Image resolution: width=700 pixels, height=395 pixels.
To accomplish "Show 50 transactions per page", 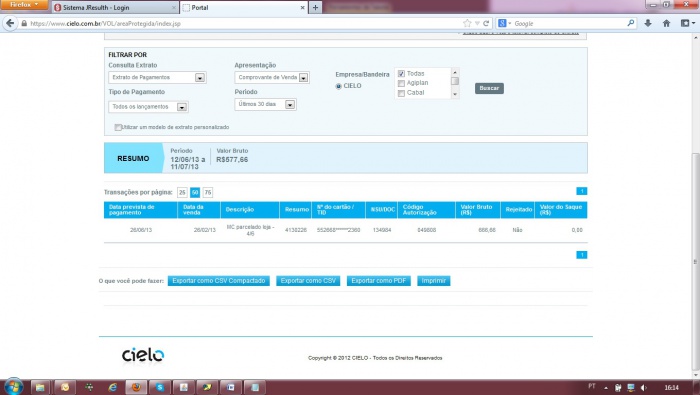I will pos(195,192).
